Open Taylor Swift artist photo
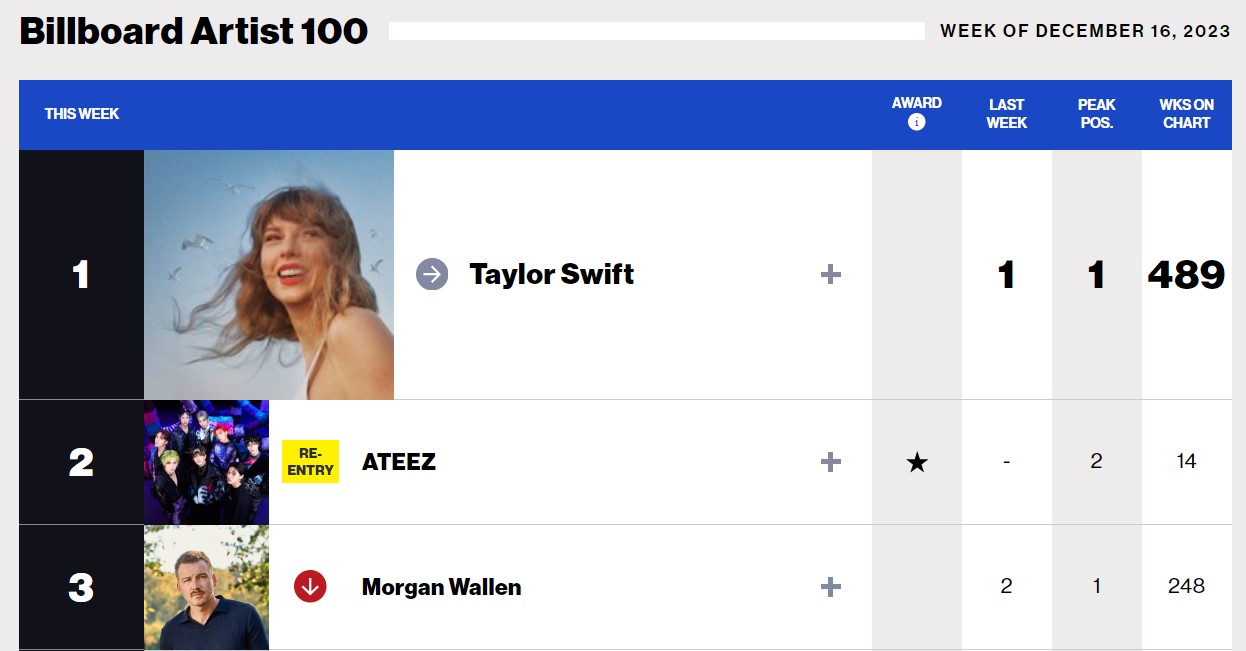Image resolution: width=1246 pixels, height=651 pixels. (x=269, y=275)
